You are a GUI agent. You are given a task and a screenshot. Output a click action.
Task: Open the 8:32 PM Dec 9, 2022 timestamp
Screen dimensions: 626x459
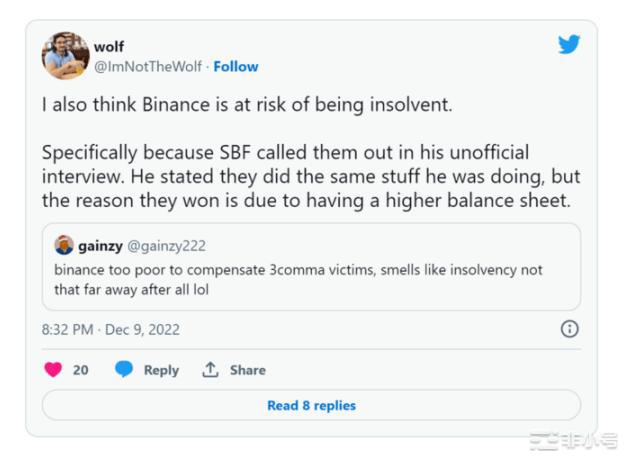(x=111, y=329)
